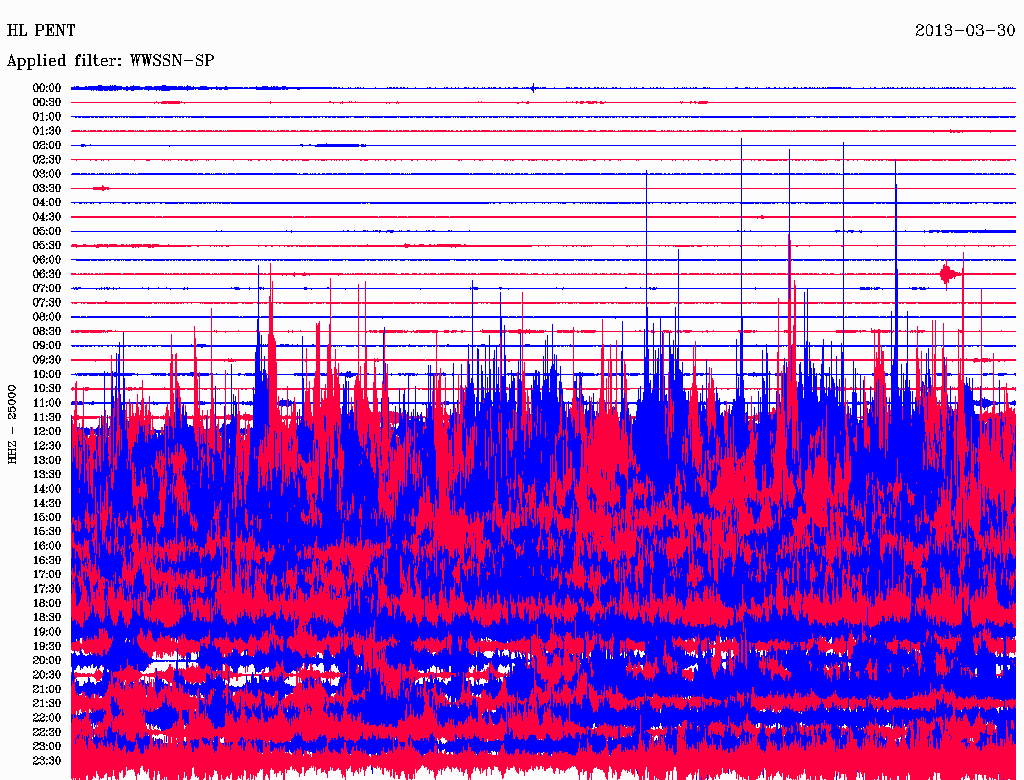
Task: Click the 'Applied filter: WWSSN-SP' text
Action: coord(110,61)
